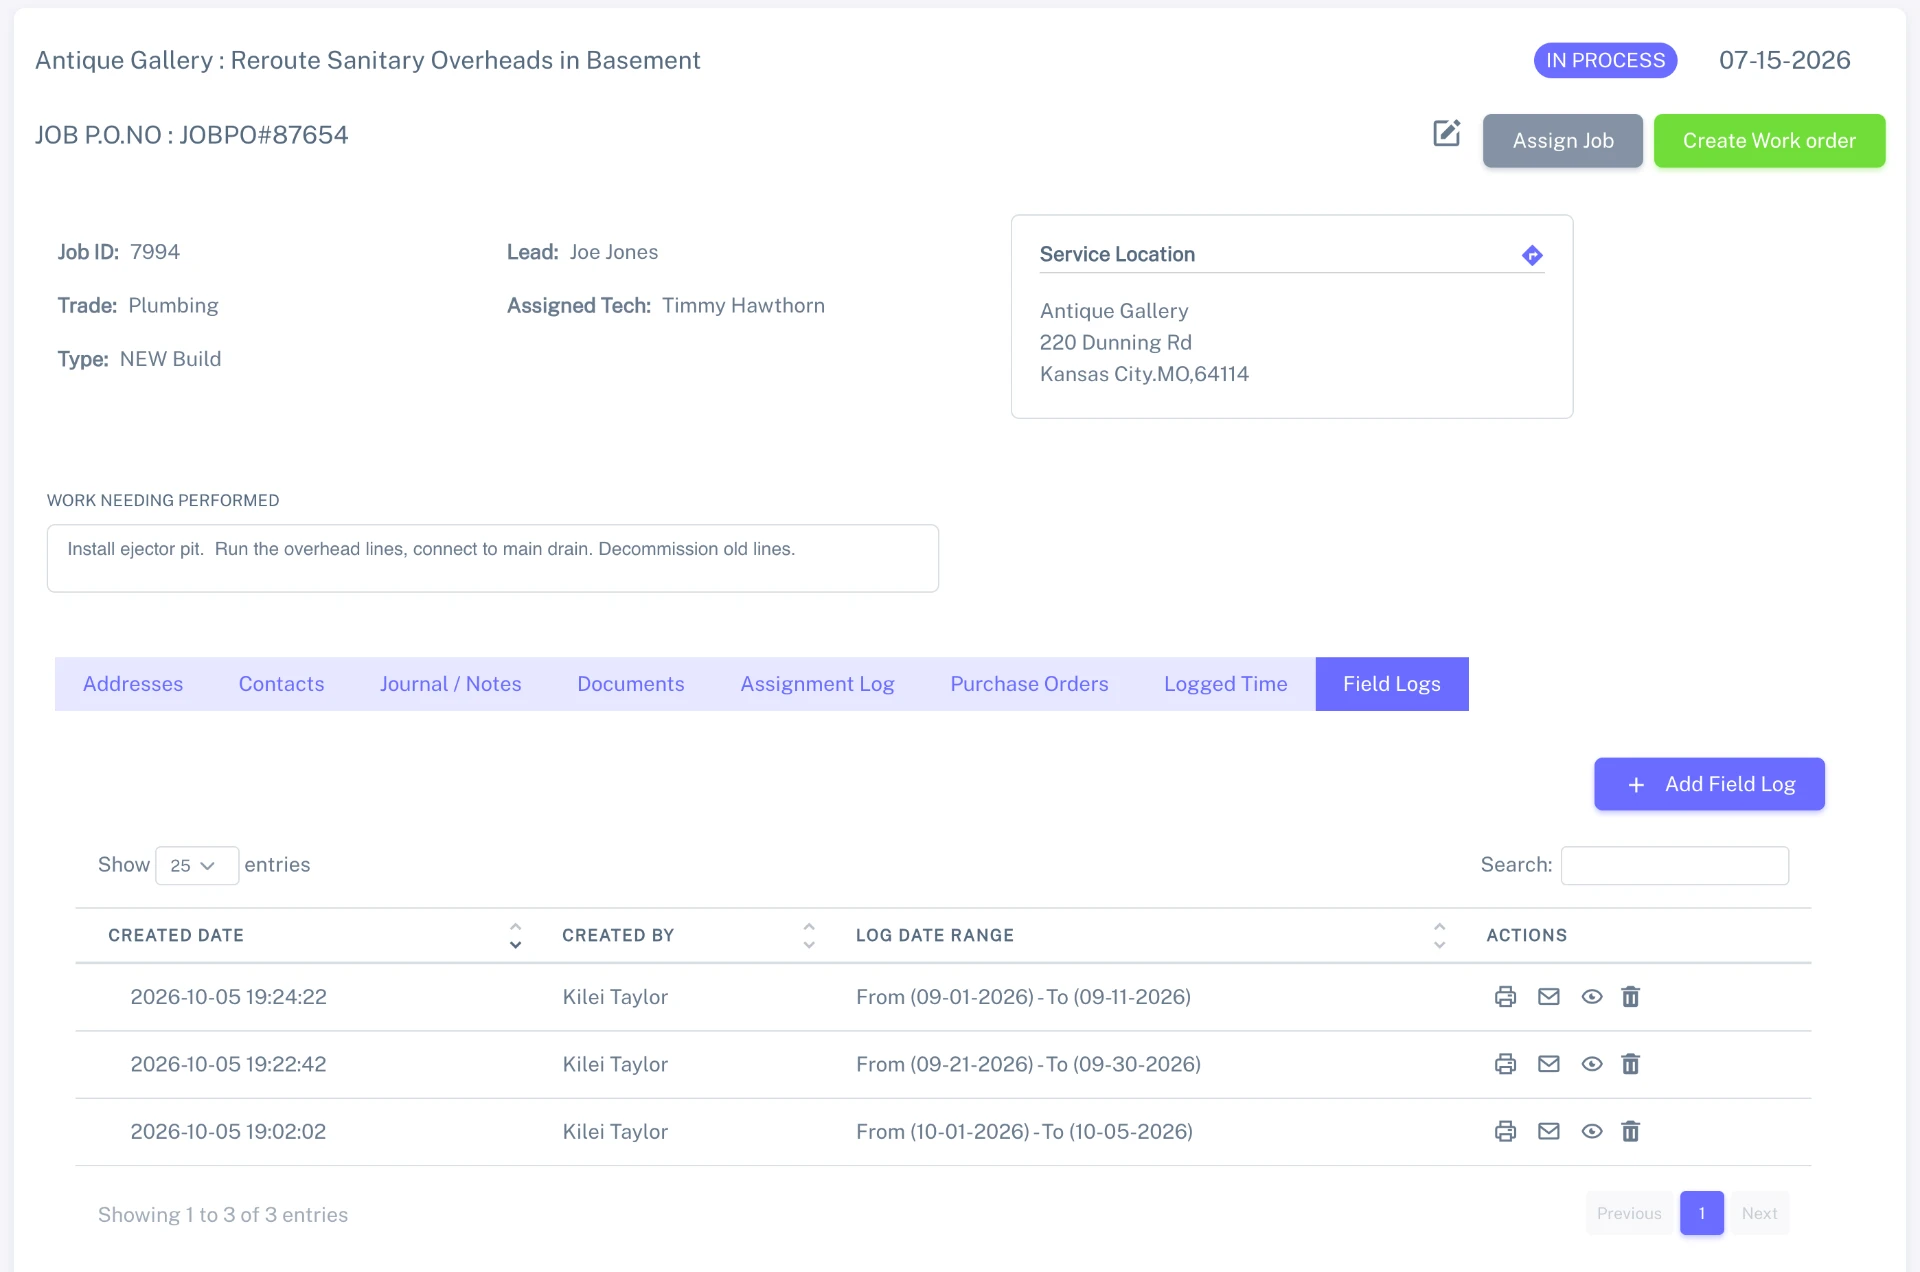Select page 1 in pagination
Screen dimensions: 1920x1272
click(x=1701, y=1213)
